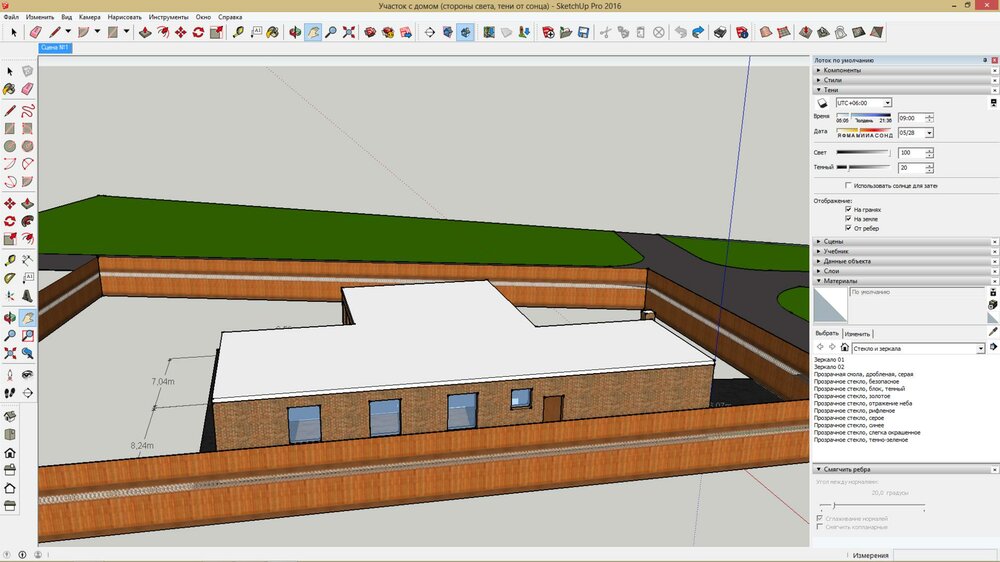This screenshot has width=1000, height=562.
Task: Open the 'Сцена №1' scene tab
Action: [x=54, y=47]
